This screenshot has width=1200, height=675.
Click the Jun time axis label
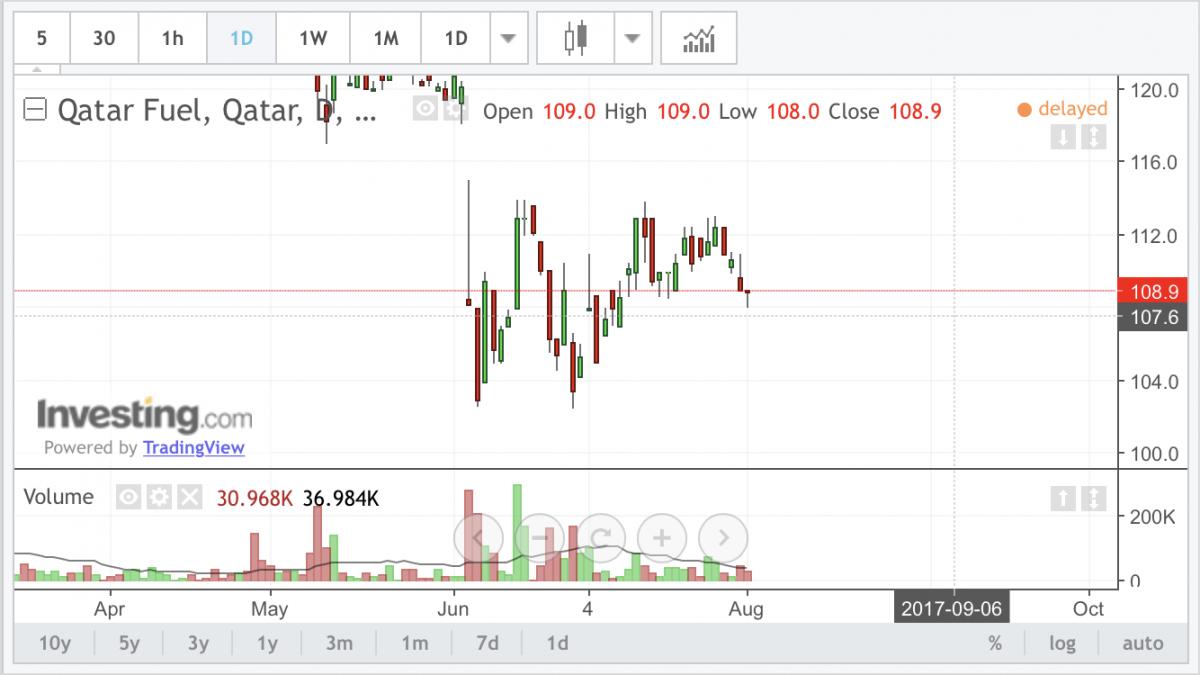click(x=453, y=608)
